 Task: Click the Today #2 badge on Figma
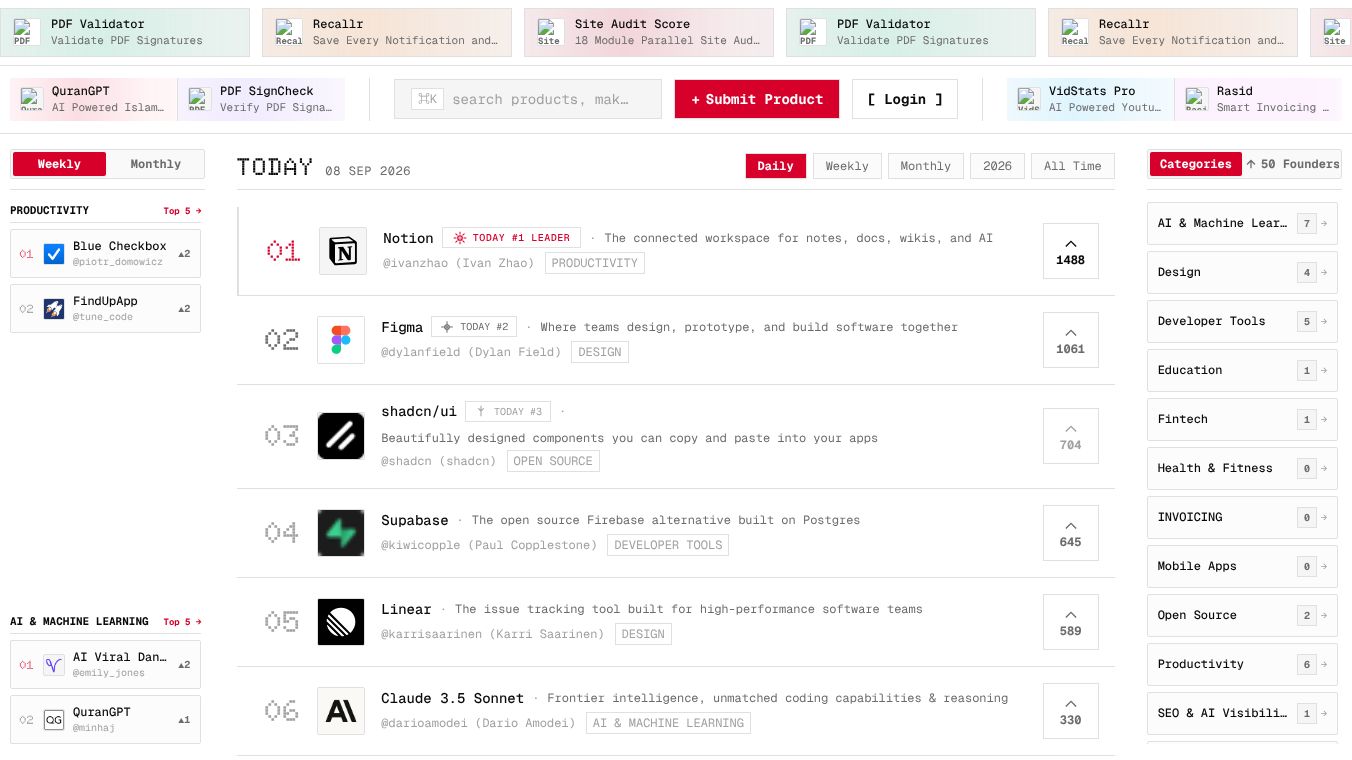(x=474, y=327)
